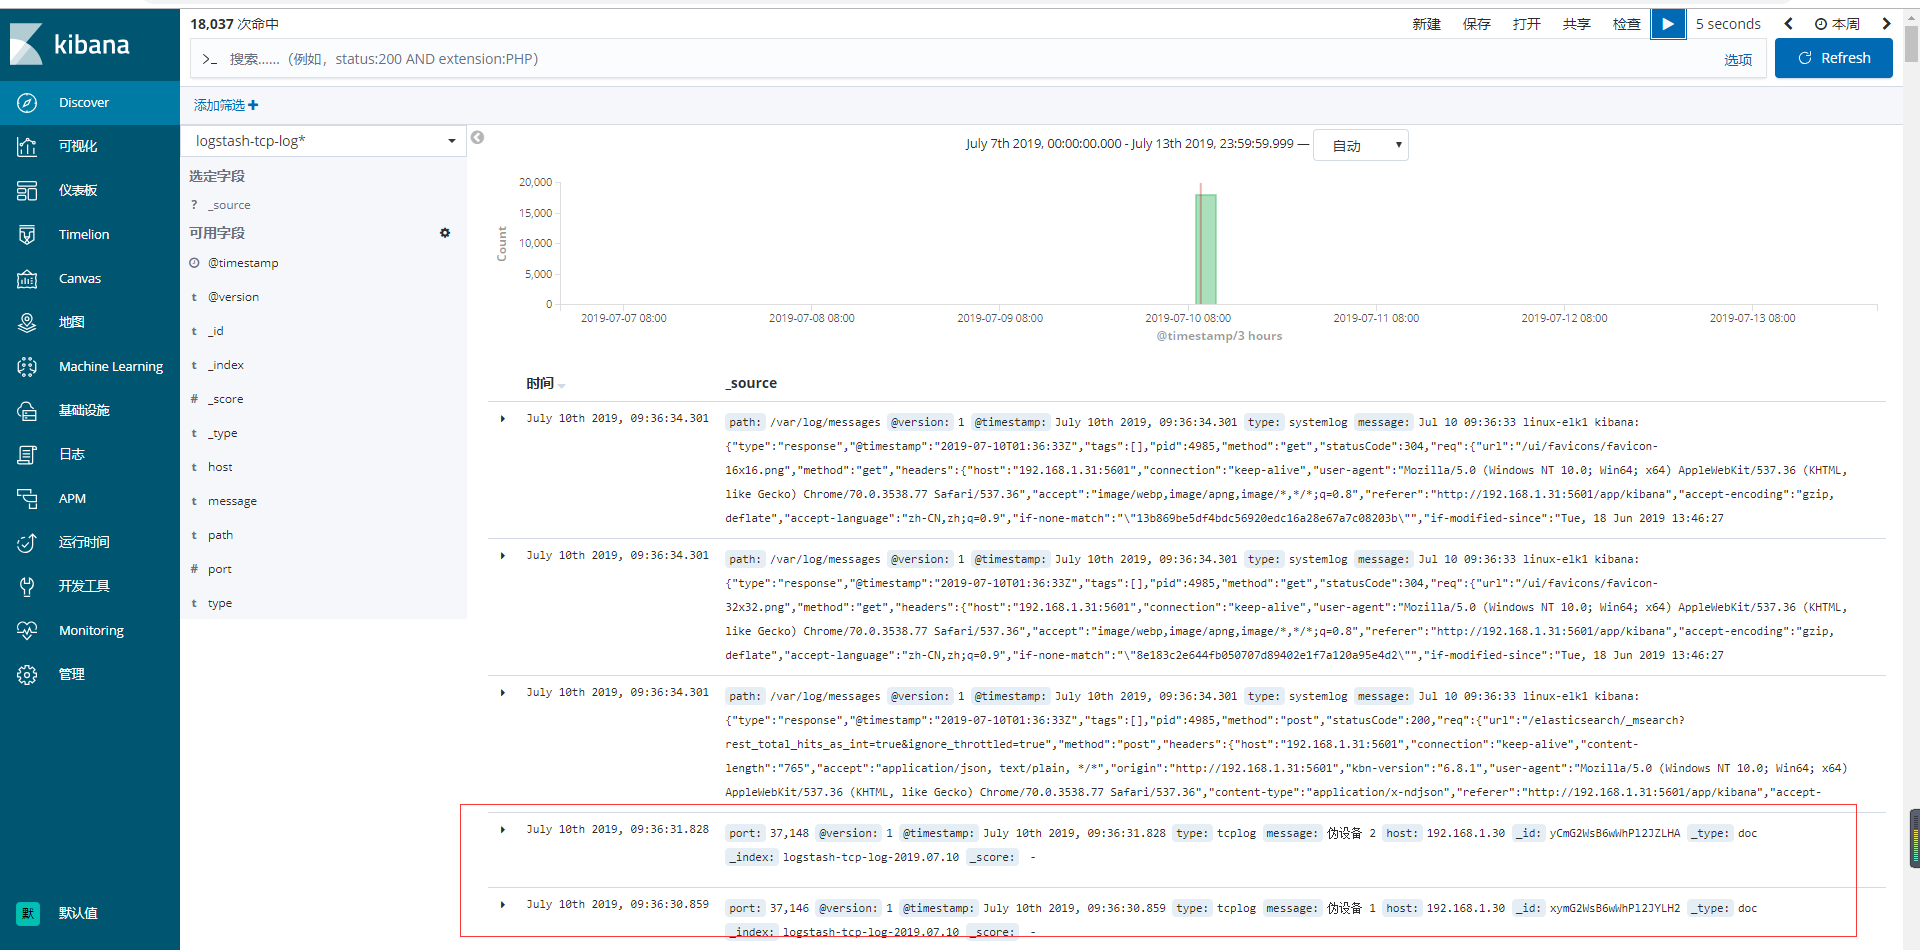Open the APM icon in the sidebar
The image size is (1920, 950).
(x=27, y=499)
